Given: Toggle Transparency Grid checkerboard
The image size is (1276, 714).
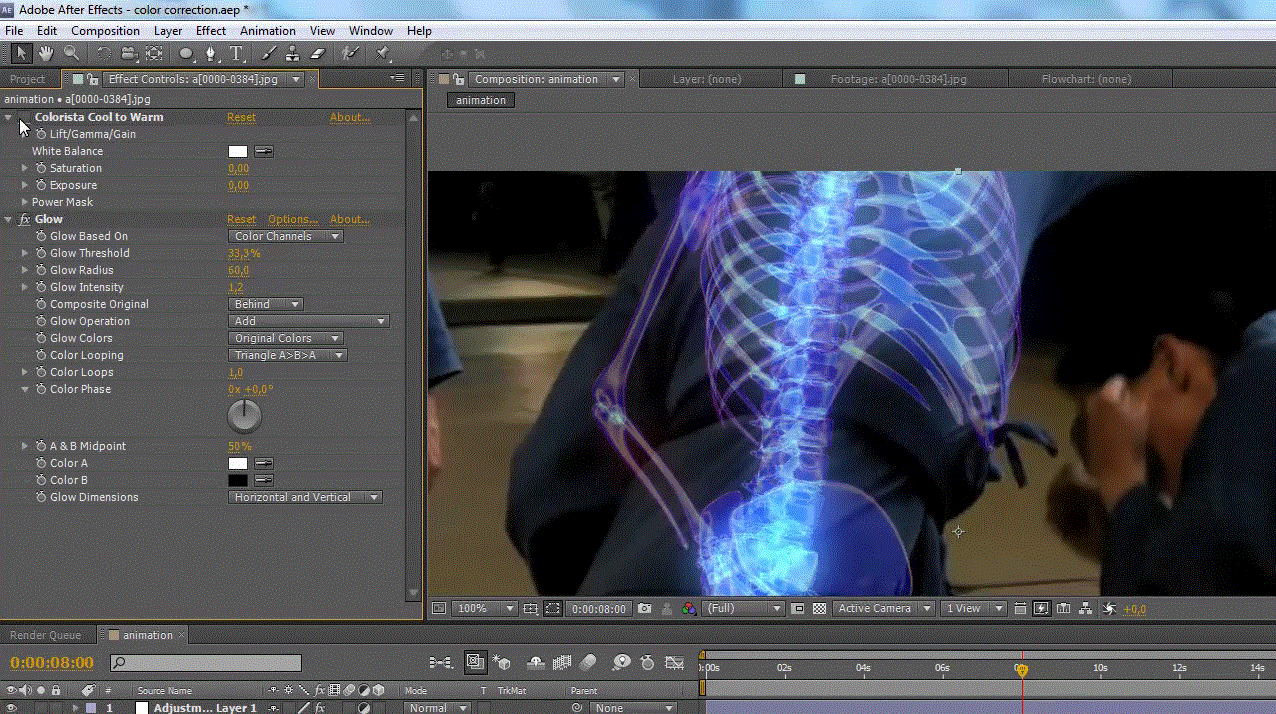Looking at the screenshot, I should [x=820, y=608].
